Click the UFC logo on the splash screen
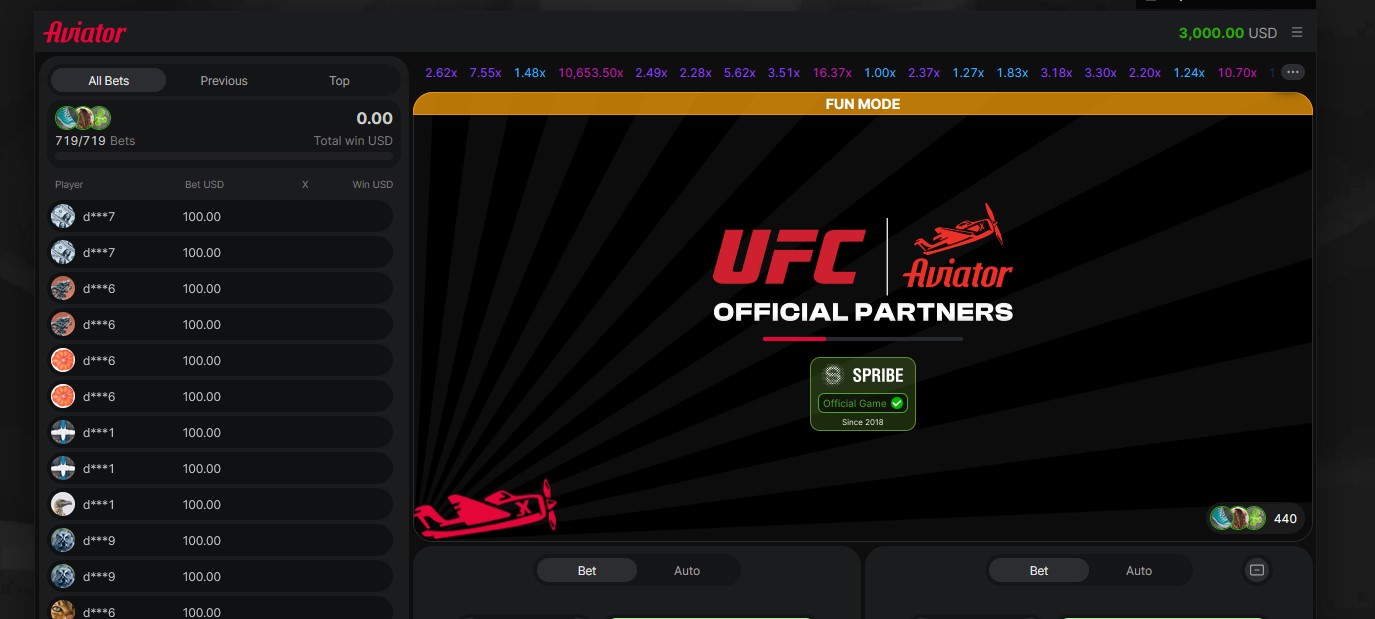This screenshot has height=619, width=1375. coord(789,256)
